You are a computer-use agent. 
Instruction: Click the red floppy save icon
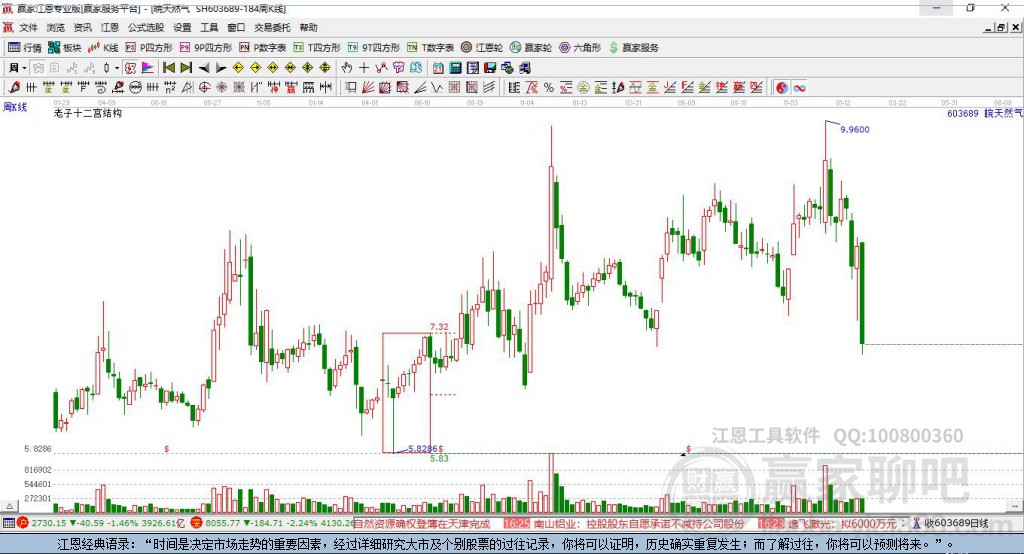point(490,68)
